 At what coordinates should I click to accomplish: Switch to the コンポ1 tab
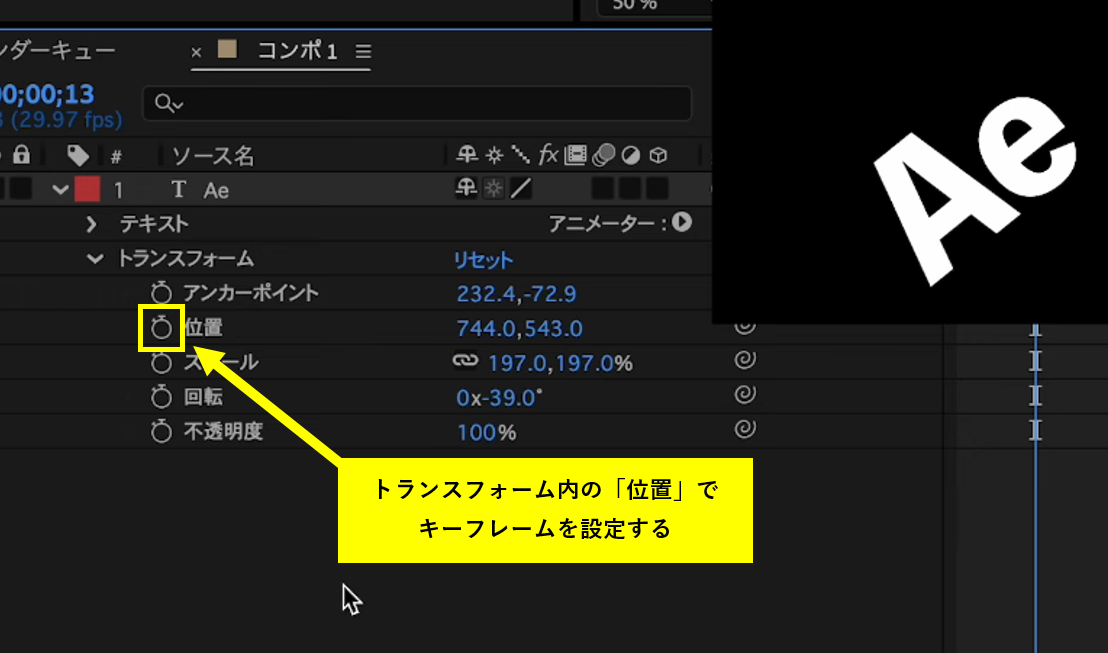click(296, 52)
